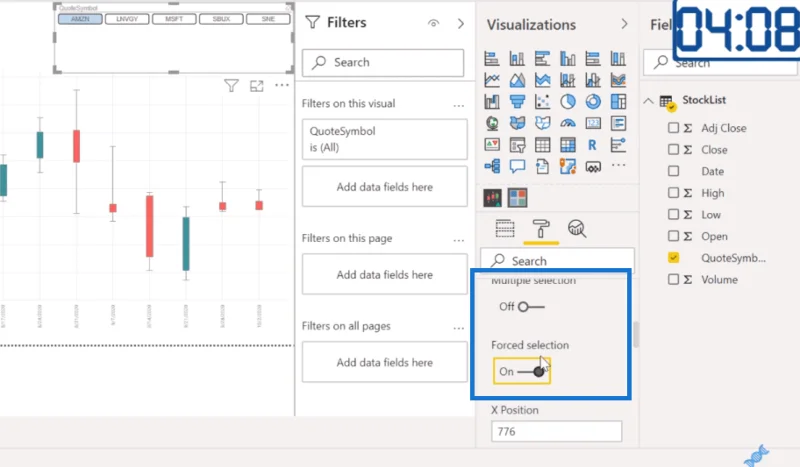Select the AMZN chiclet button
The height and width of the screenshot is (467, 800).
(x=80, y=19)
